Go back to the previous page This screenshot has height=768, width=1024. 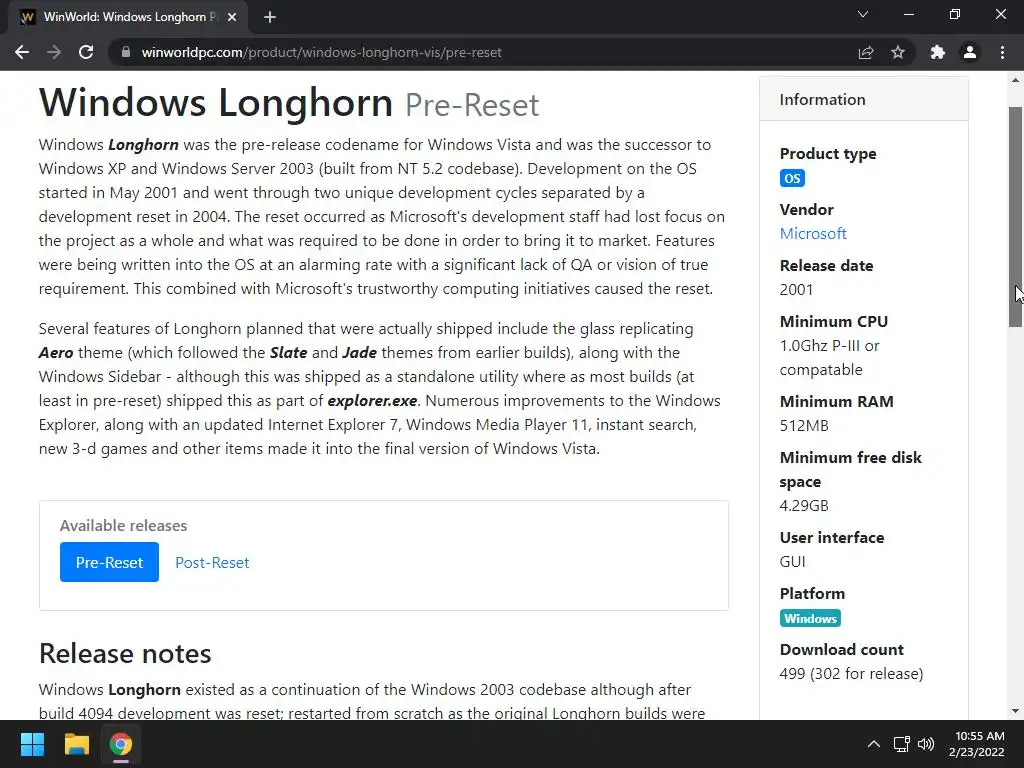[x=22, y=52]
